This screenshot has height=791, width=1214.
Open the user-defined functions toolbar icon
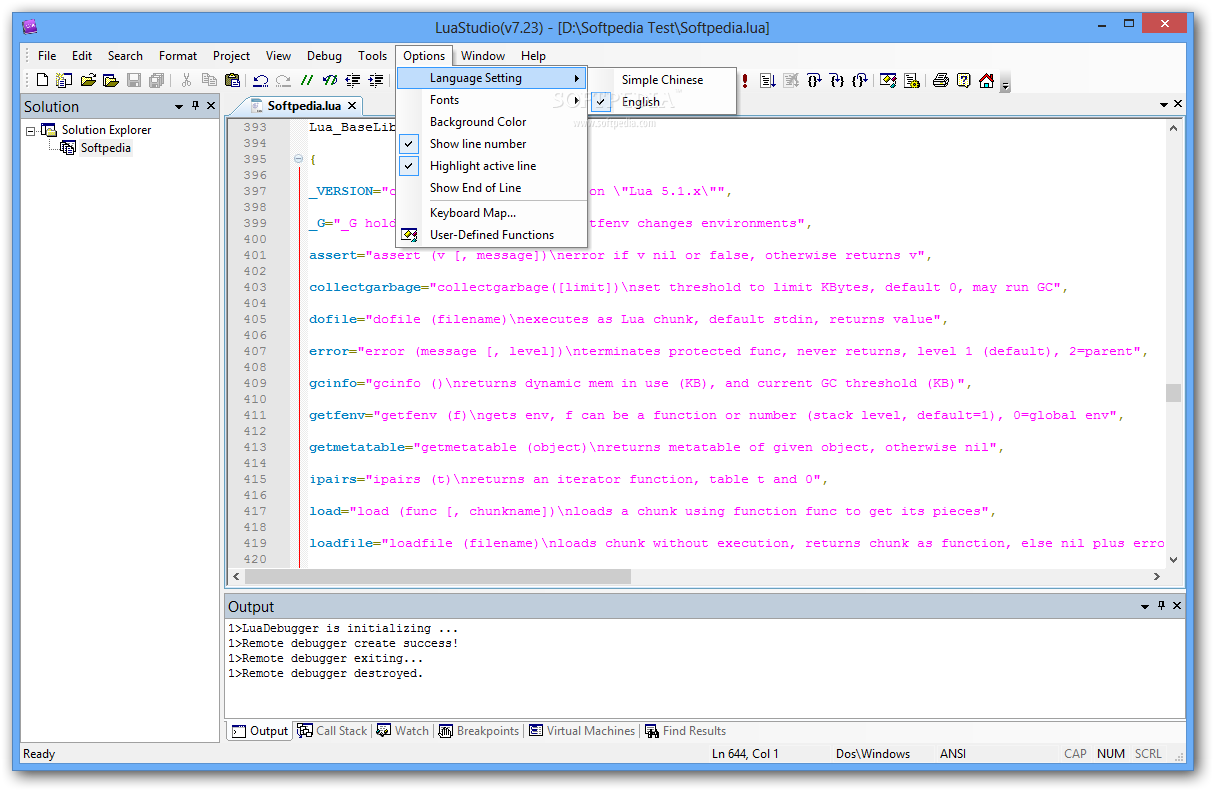coord(888,80)
